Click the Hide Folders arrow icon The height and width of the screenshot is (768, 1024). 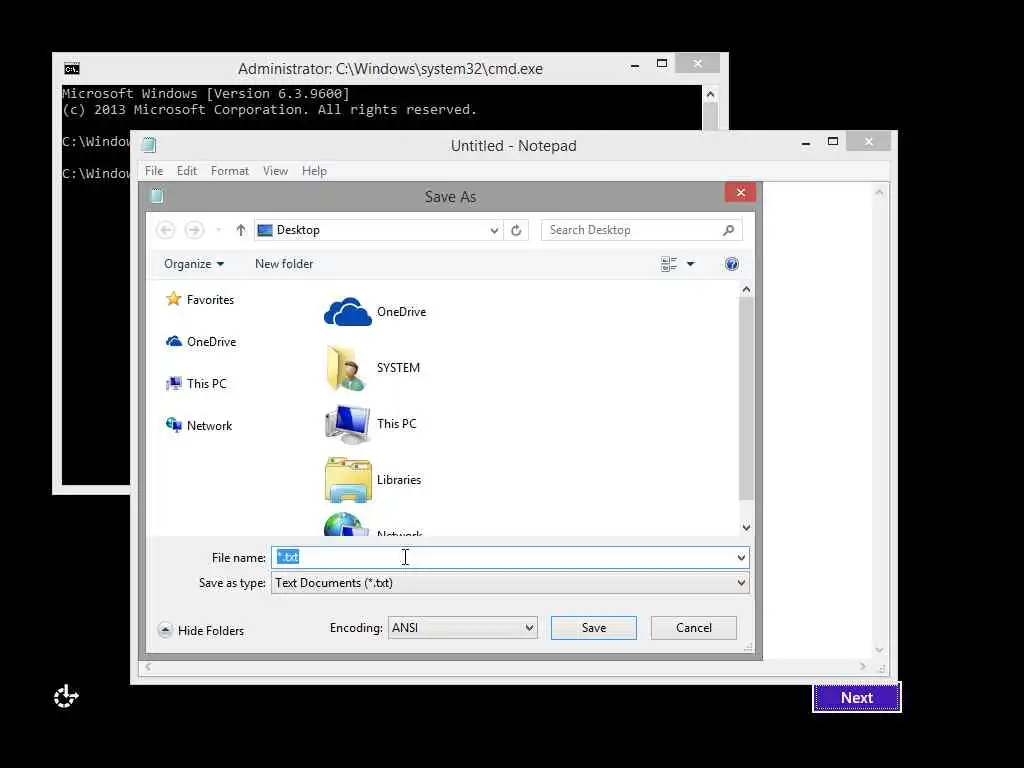[x=165, y=630]
